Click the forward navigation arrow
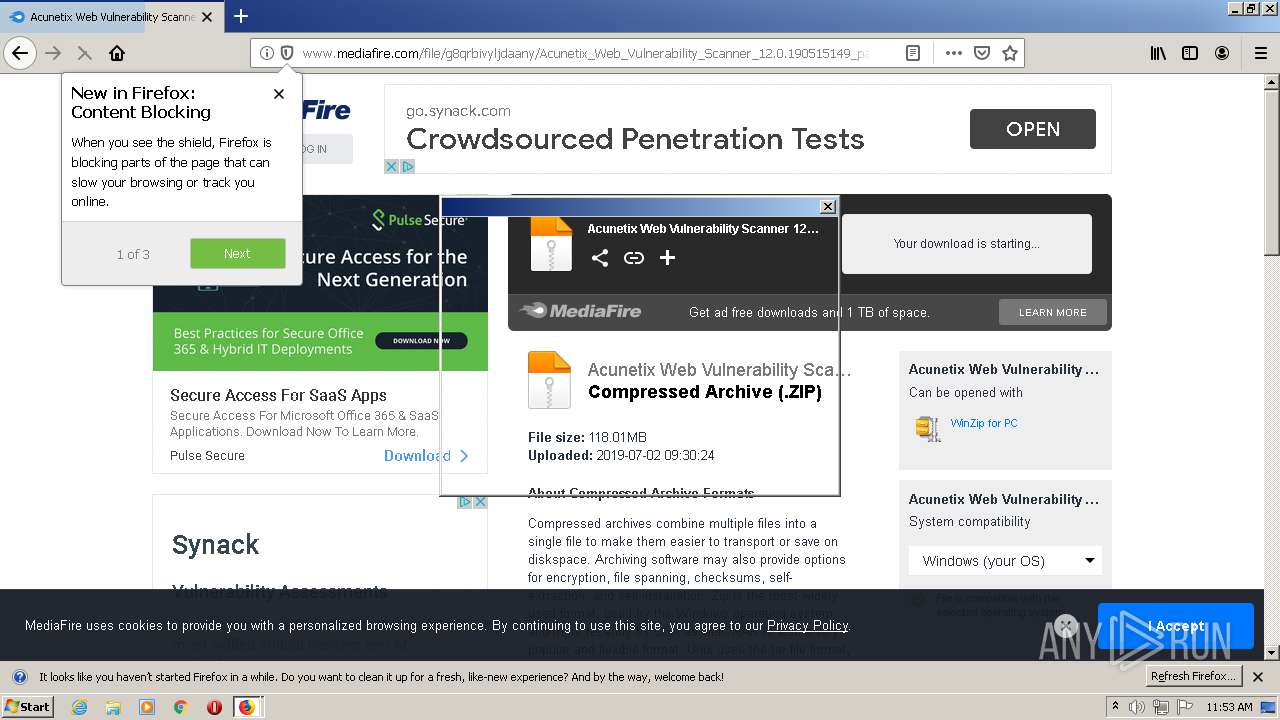 tap(54, 53)
